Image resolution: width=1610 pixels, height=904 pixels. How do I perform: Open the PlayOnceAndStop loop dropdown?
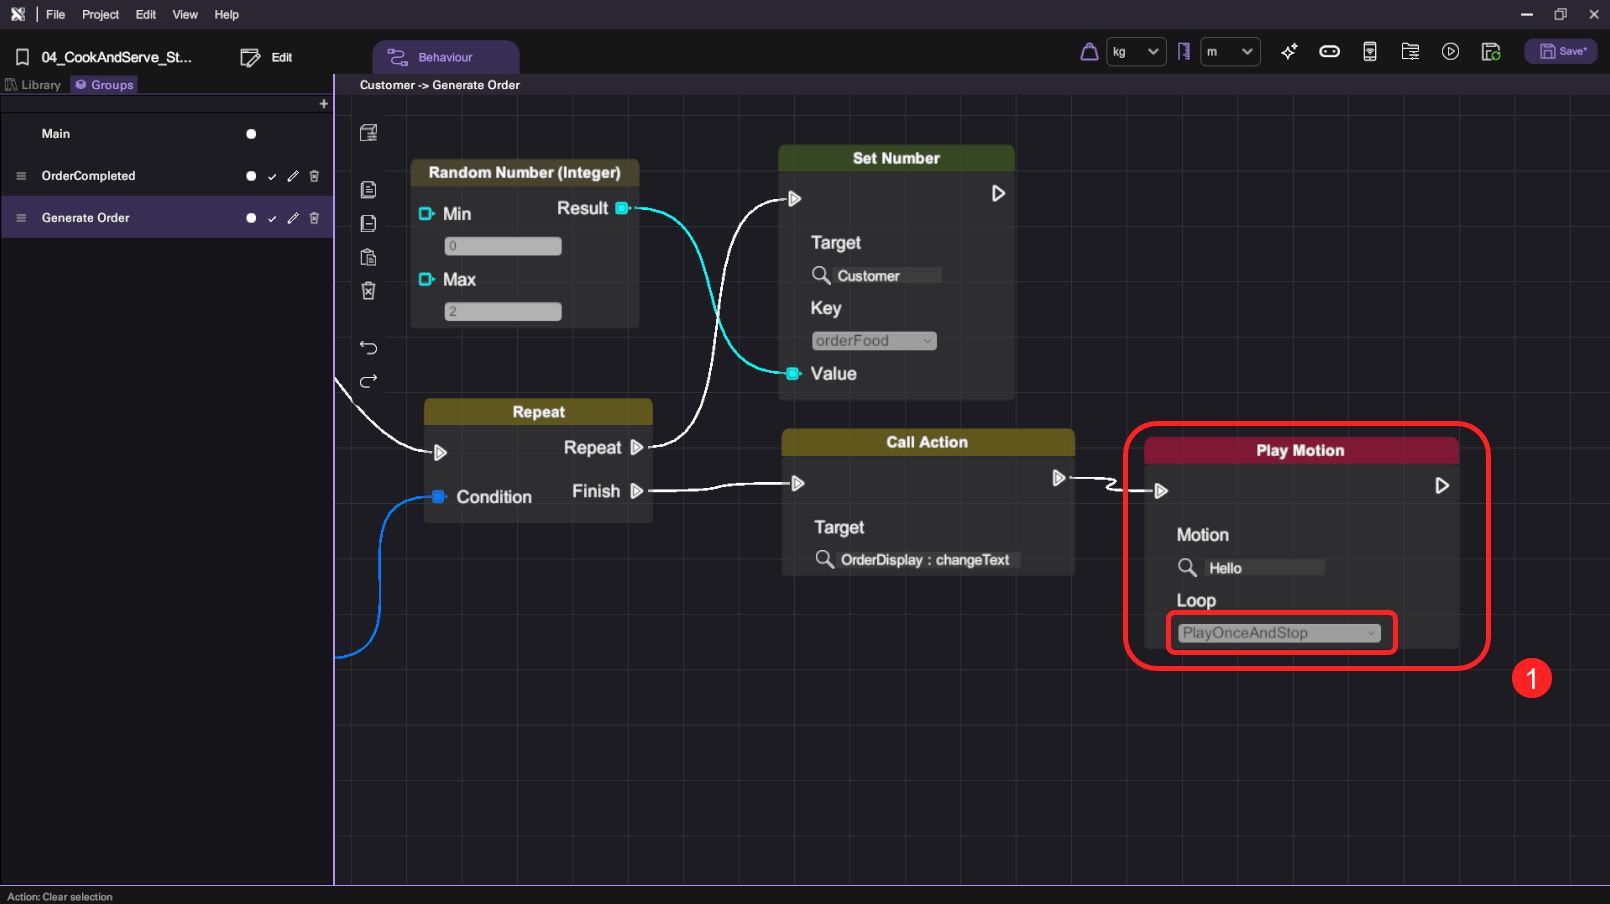[1279, 633]
